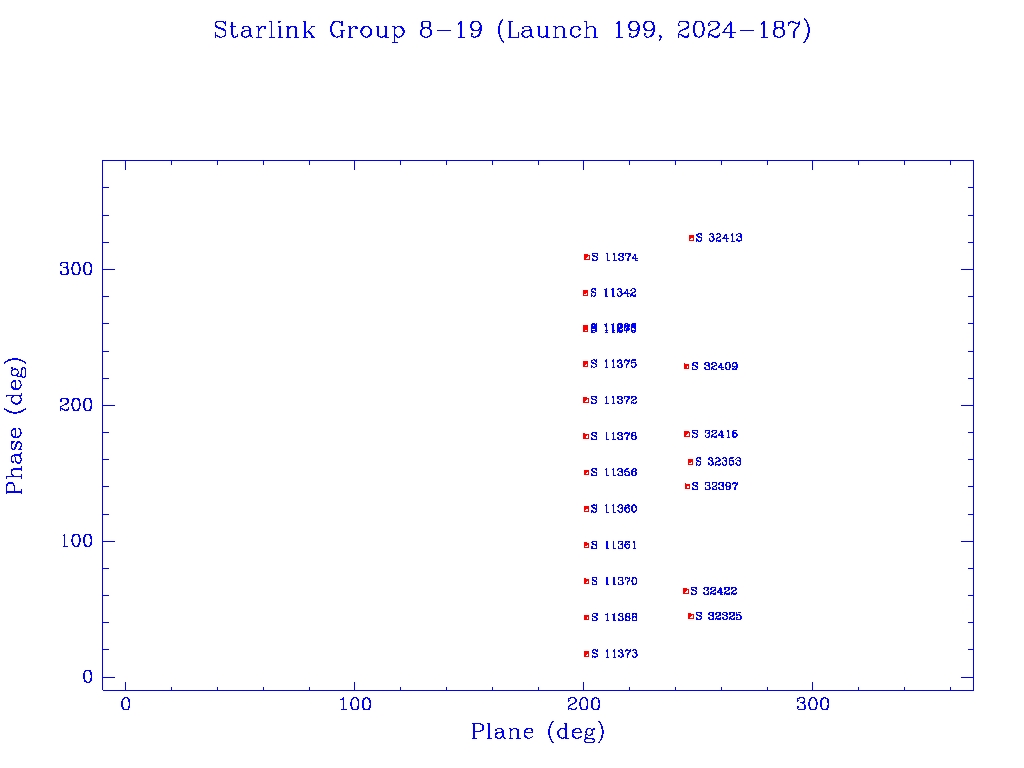Viewport: 1024px width, 768px height.
Task: Click the S 11366 satellite label
Action: pos(613,472)
